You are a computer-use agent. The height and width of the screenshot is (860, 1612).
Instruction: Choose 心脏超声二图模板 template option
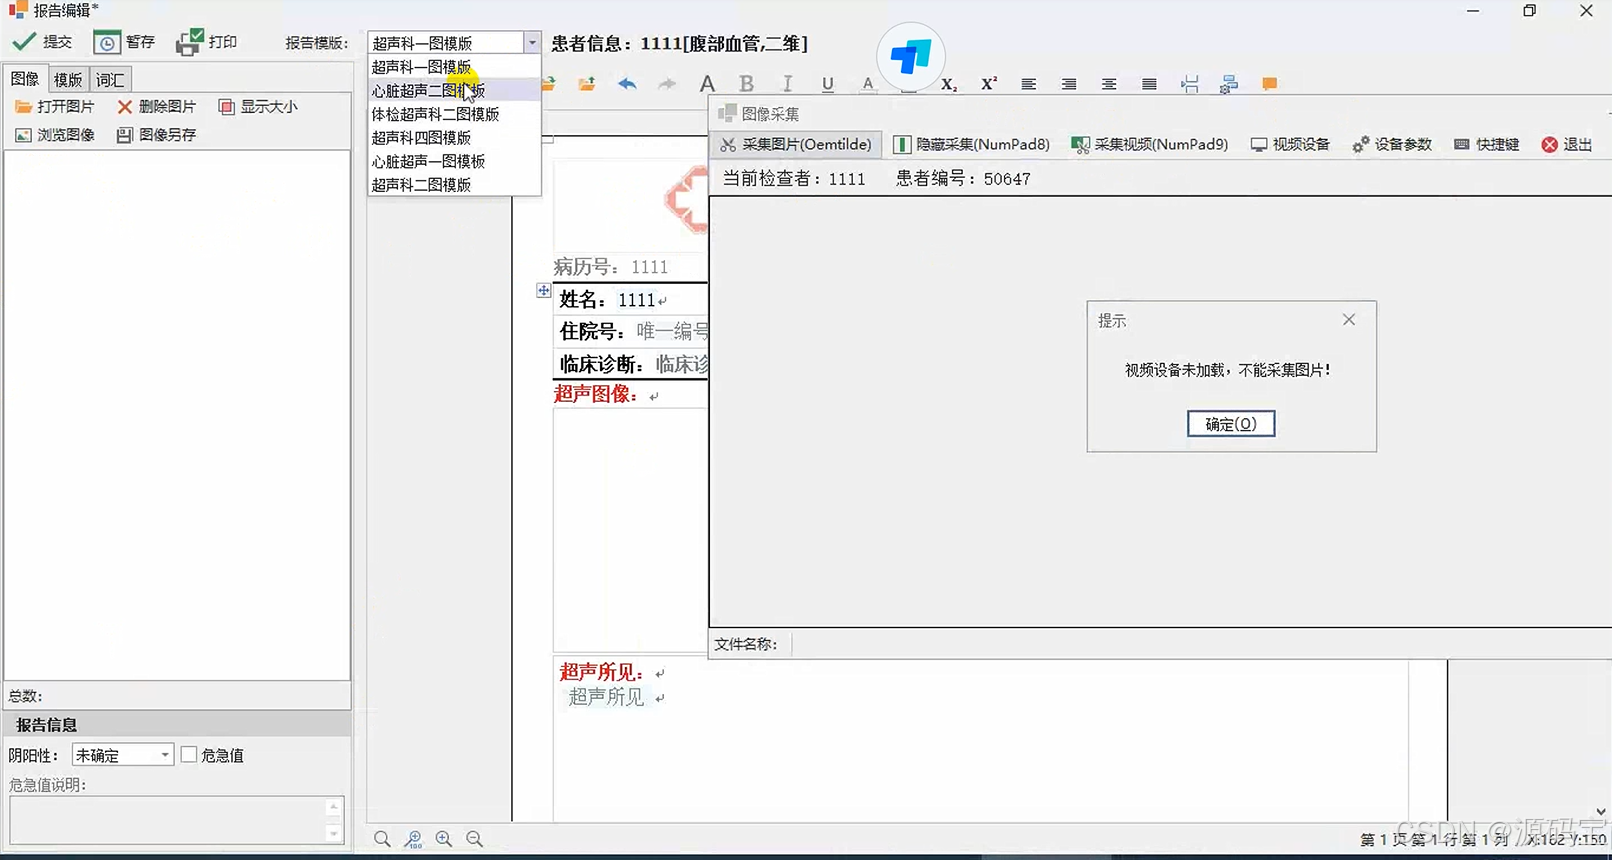pos(454,90)
